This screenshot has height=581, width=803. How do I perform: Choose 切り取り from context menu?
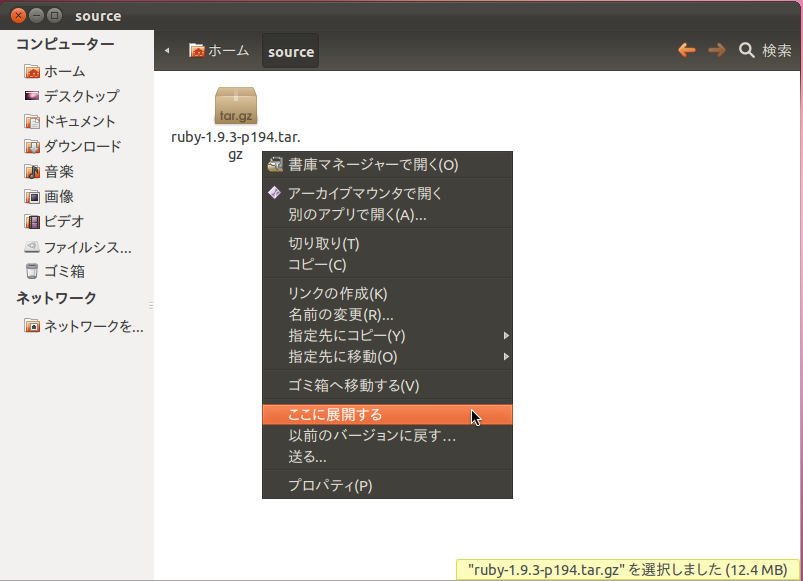point(387,244)
